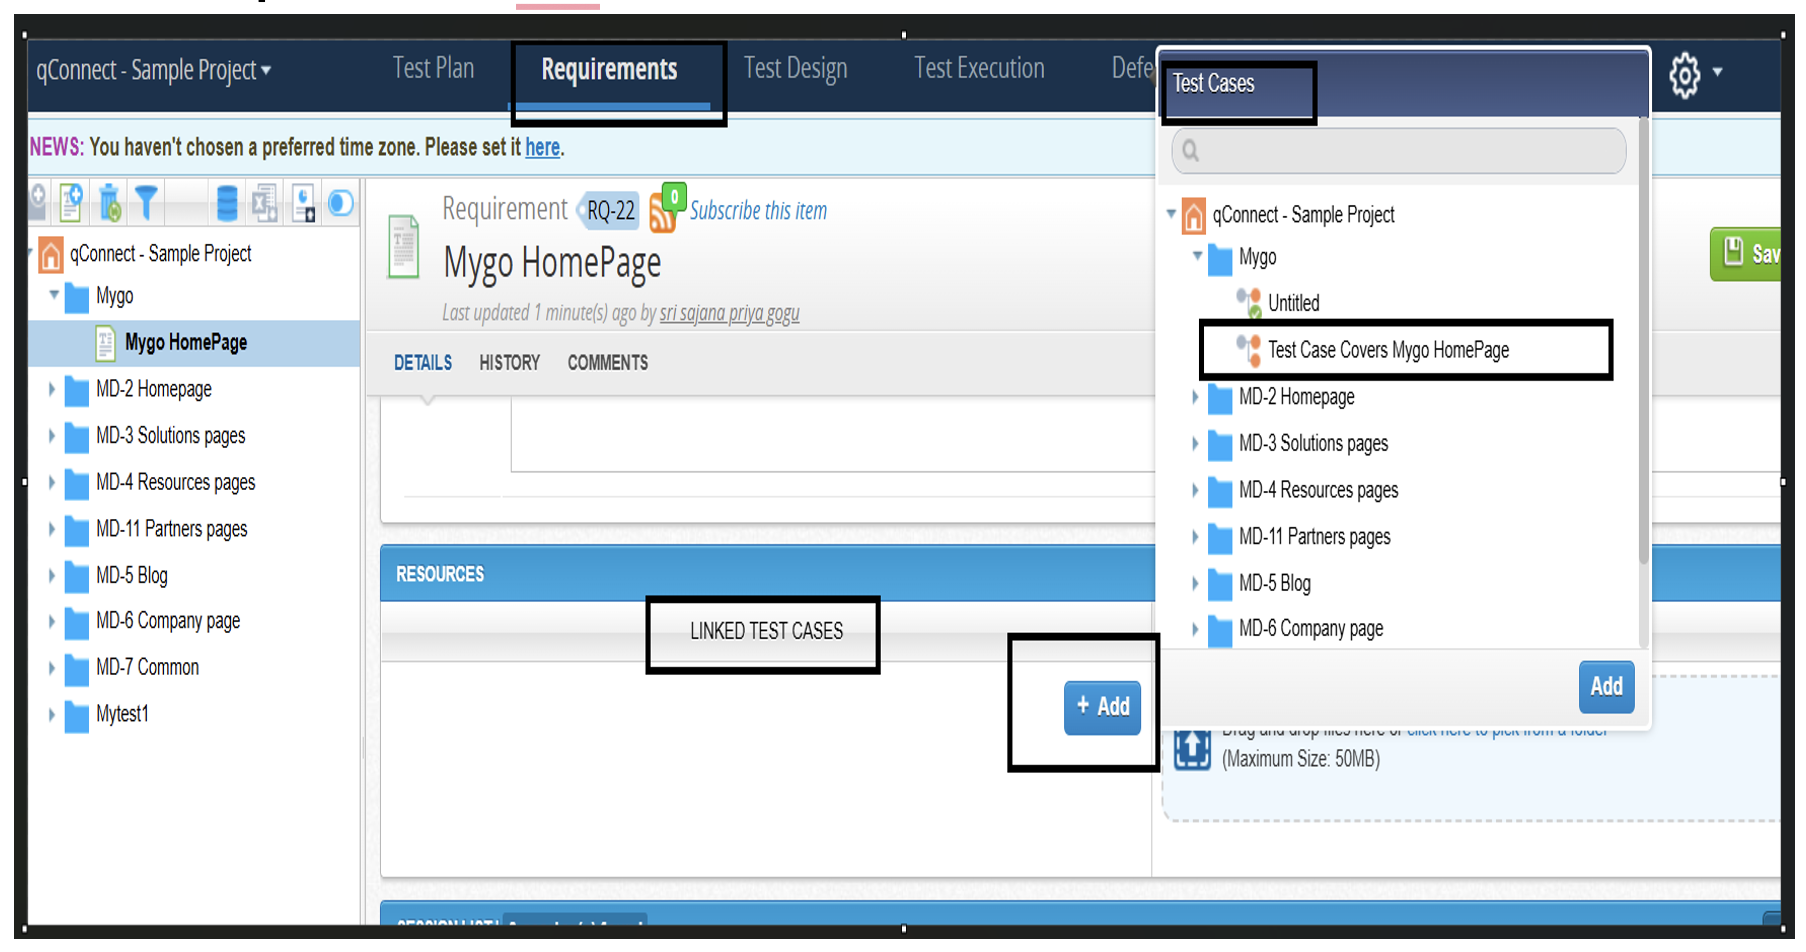
Task: Click the Test Cases search field
Action: pos(1398,151)
